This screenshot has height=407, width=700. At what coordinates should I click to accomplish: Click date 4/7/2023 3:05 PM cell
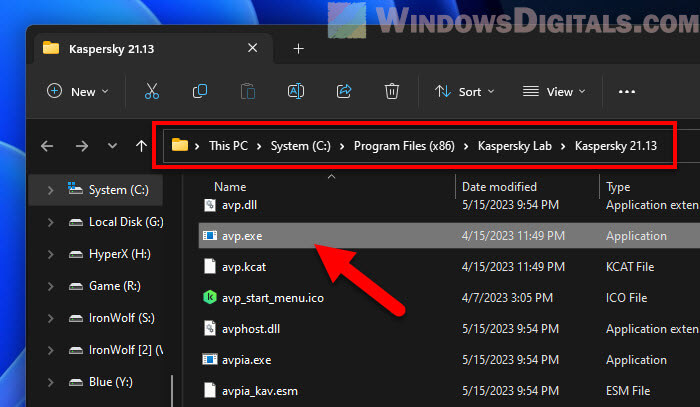pyautogui.click(x=507, y=298)
